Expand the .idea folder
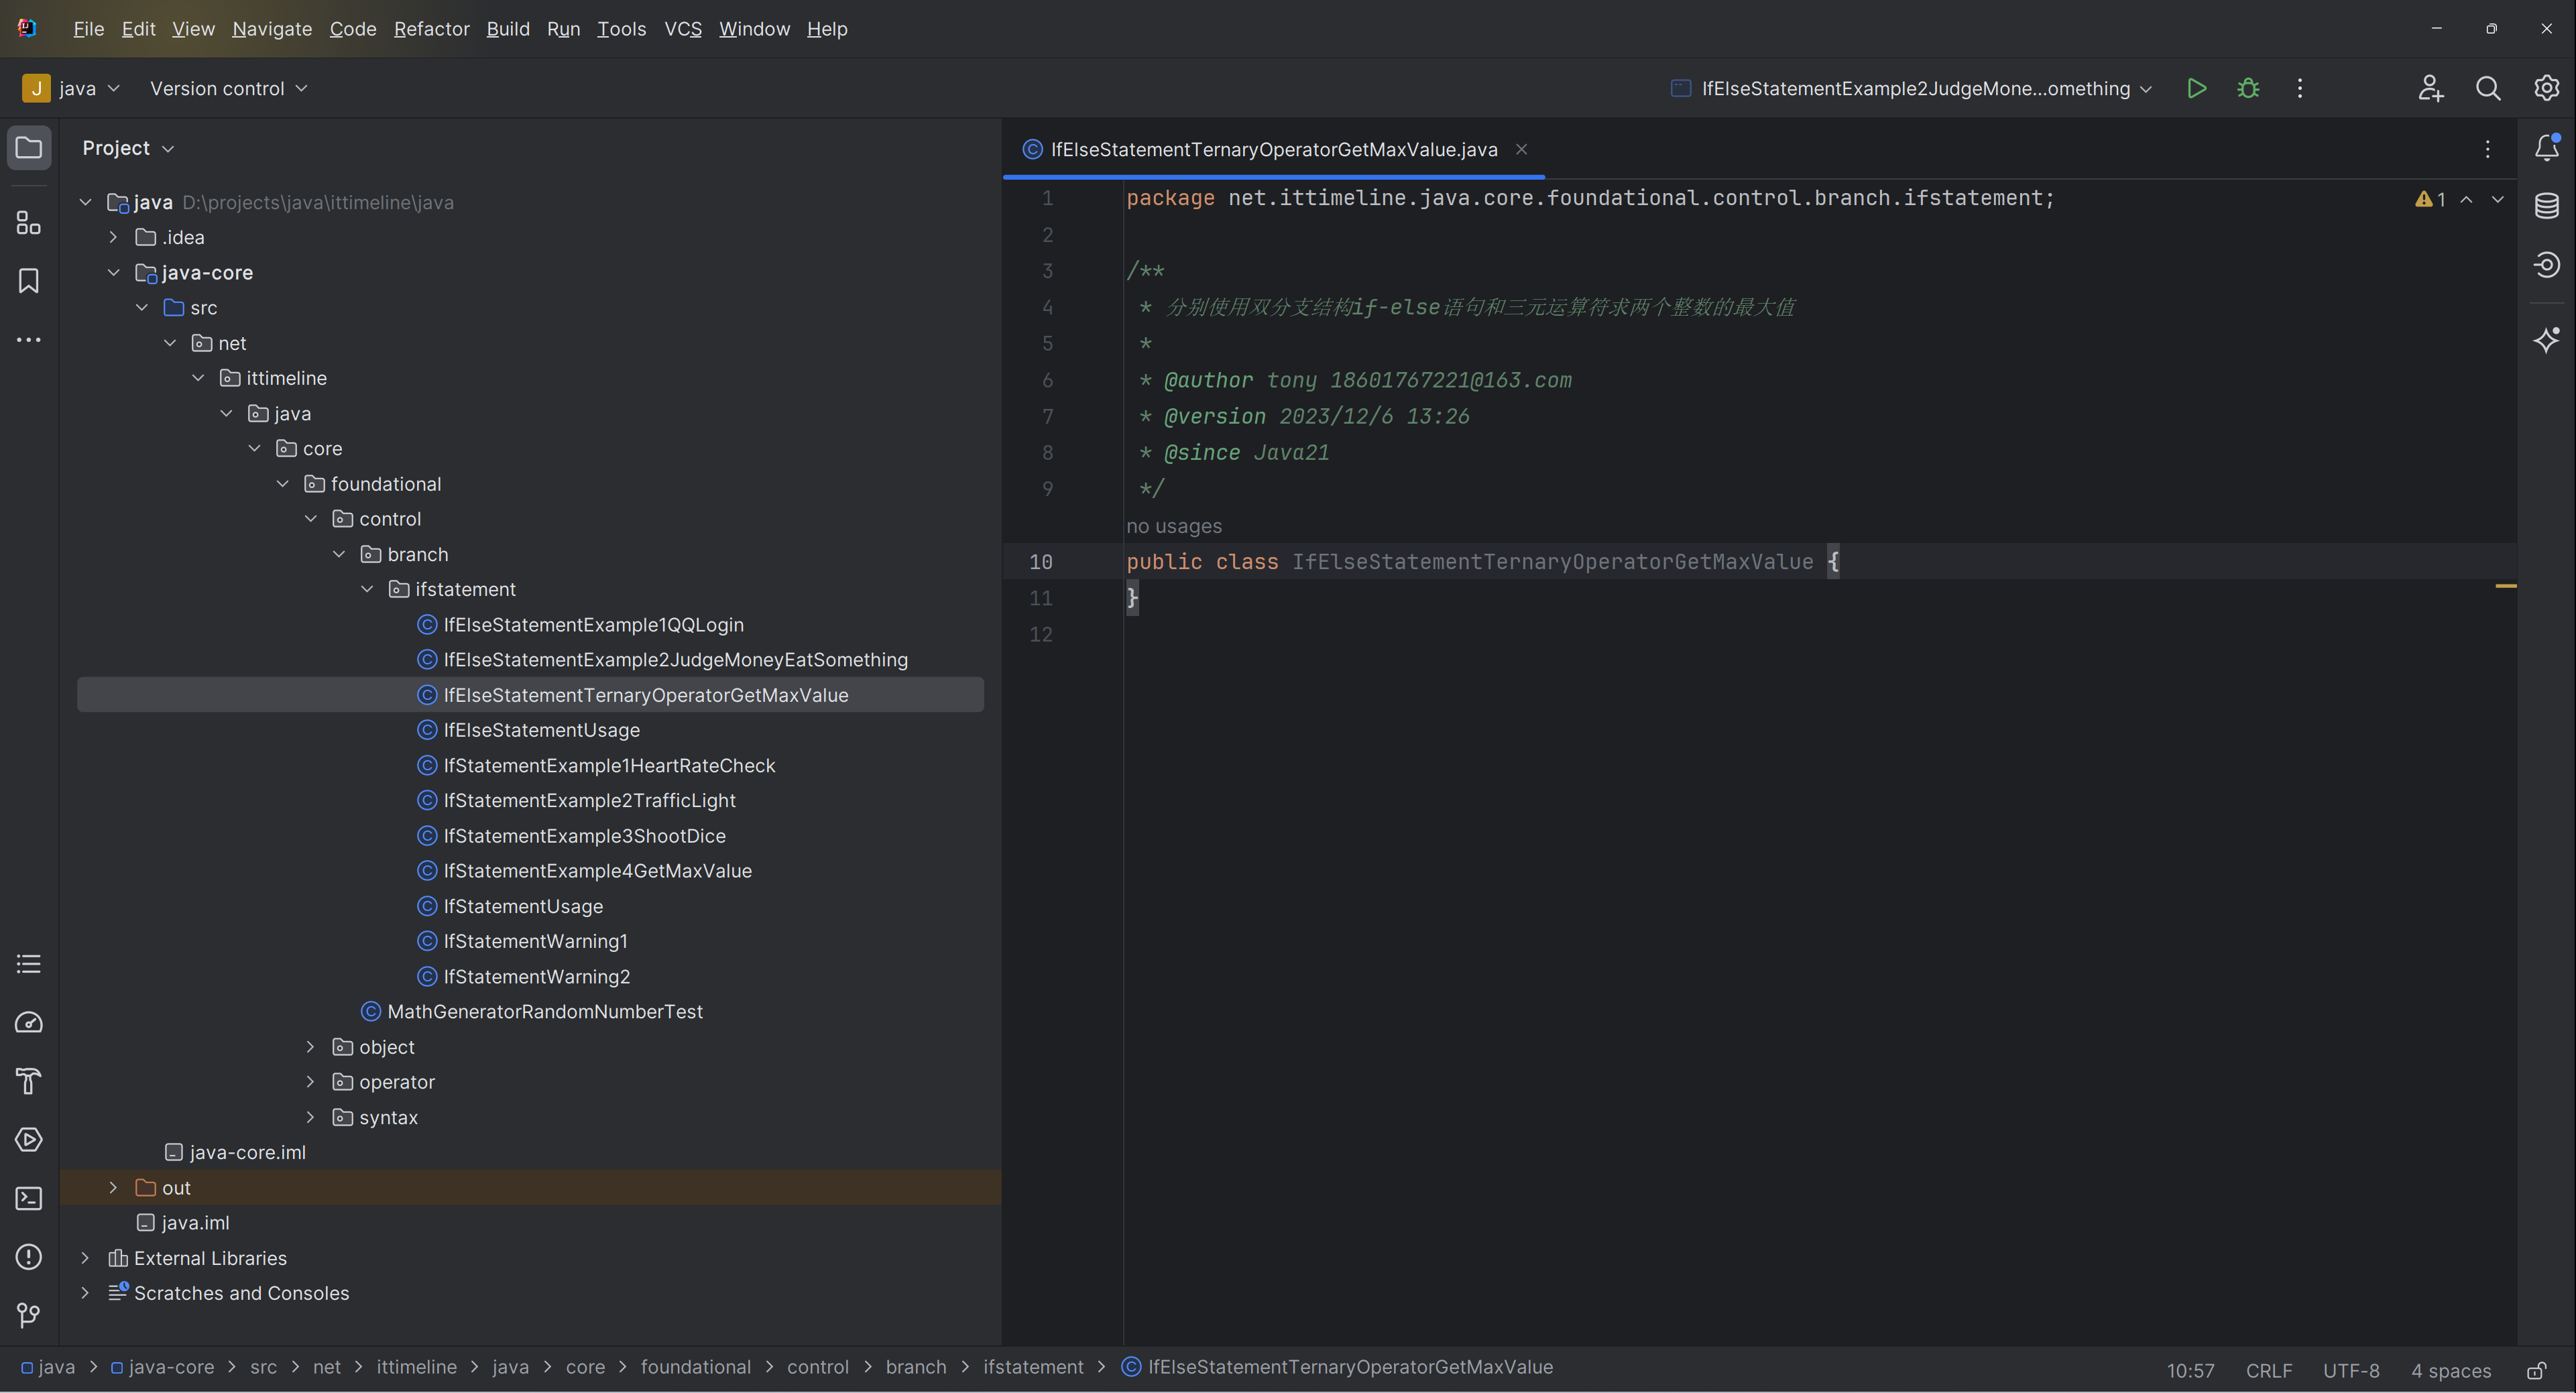This screenshot has width=2576, height=1393. [x=113, y=237]
